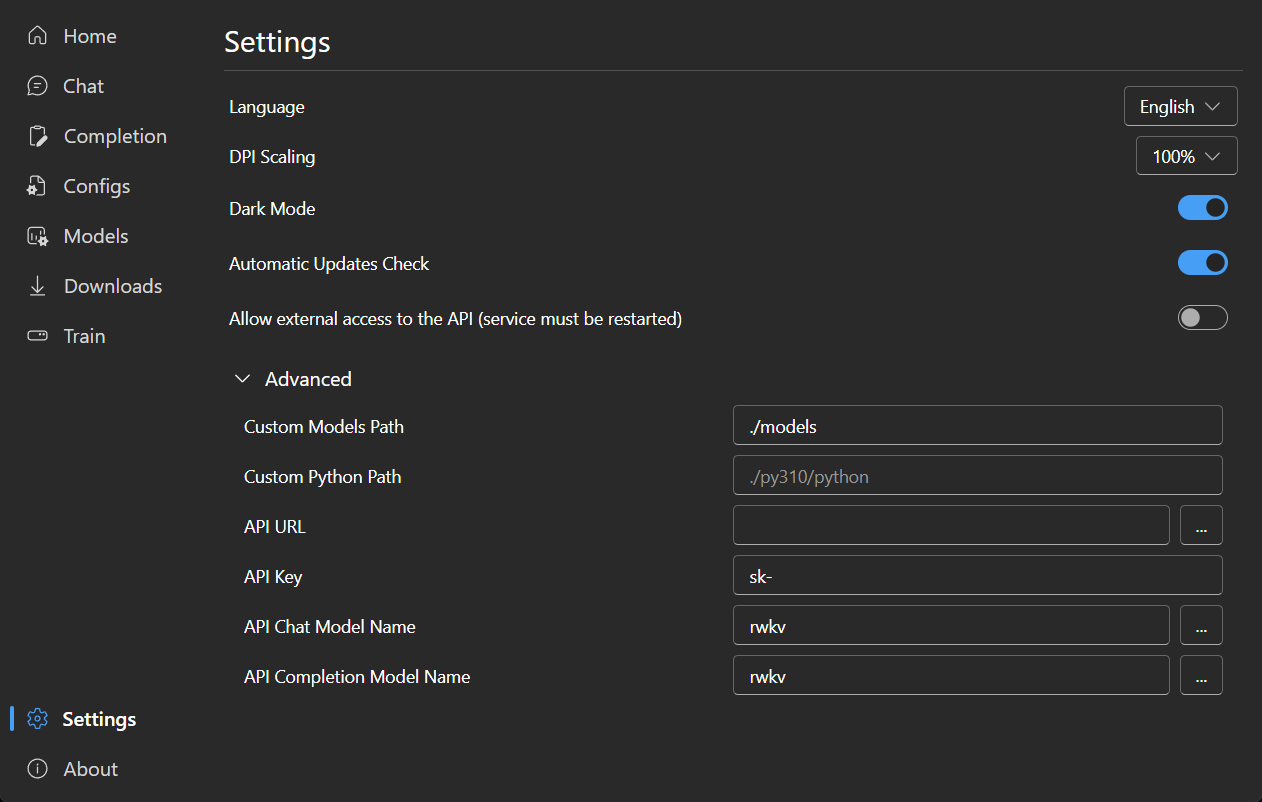Click the Home house icon in sidebar

click(38, 36)
